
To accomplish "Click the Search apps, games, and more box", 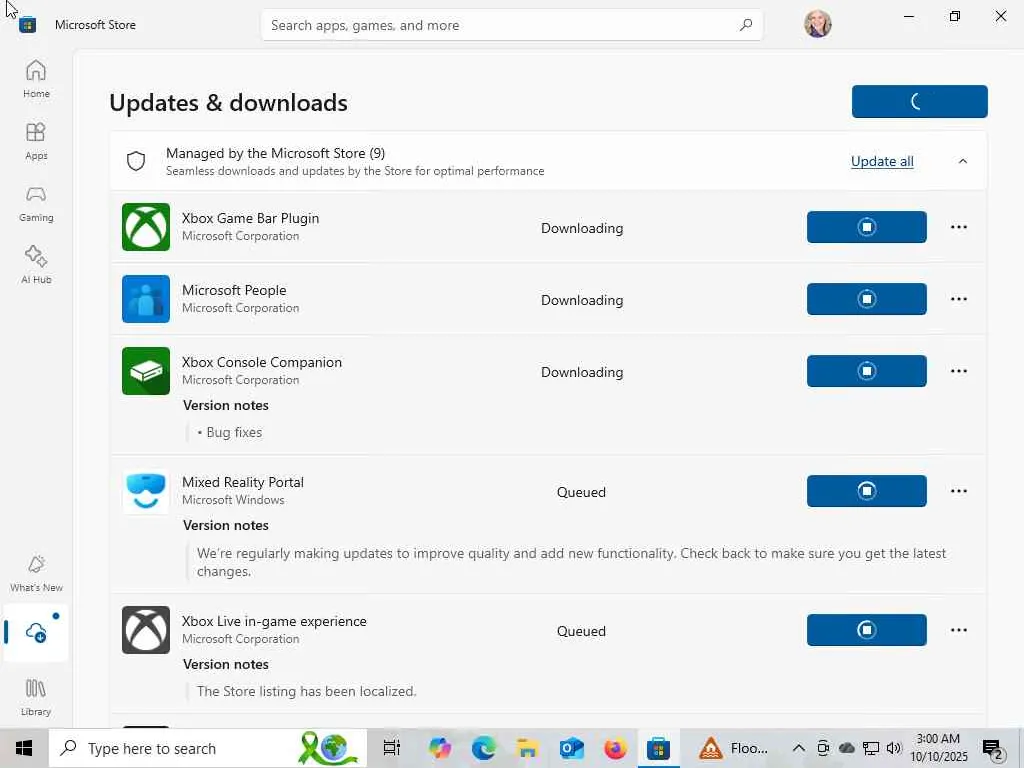I will (511, 25).
